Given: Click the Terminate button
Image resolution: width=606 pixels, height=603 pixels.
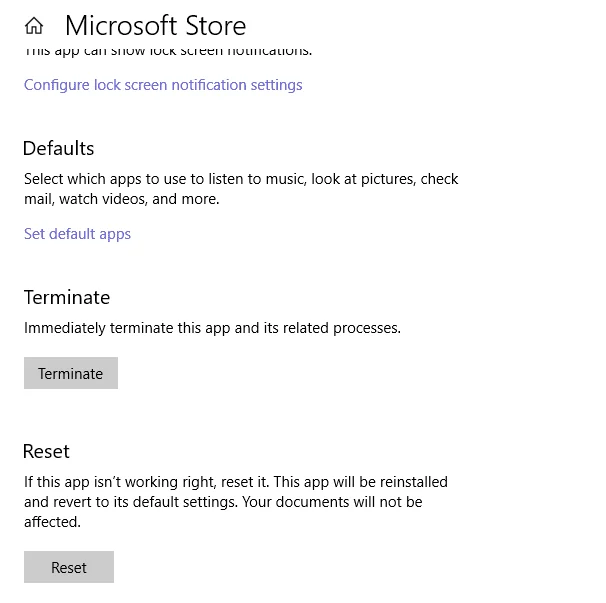Looking at the screenshot, I should (x=71, y=373).
